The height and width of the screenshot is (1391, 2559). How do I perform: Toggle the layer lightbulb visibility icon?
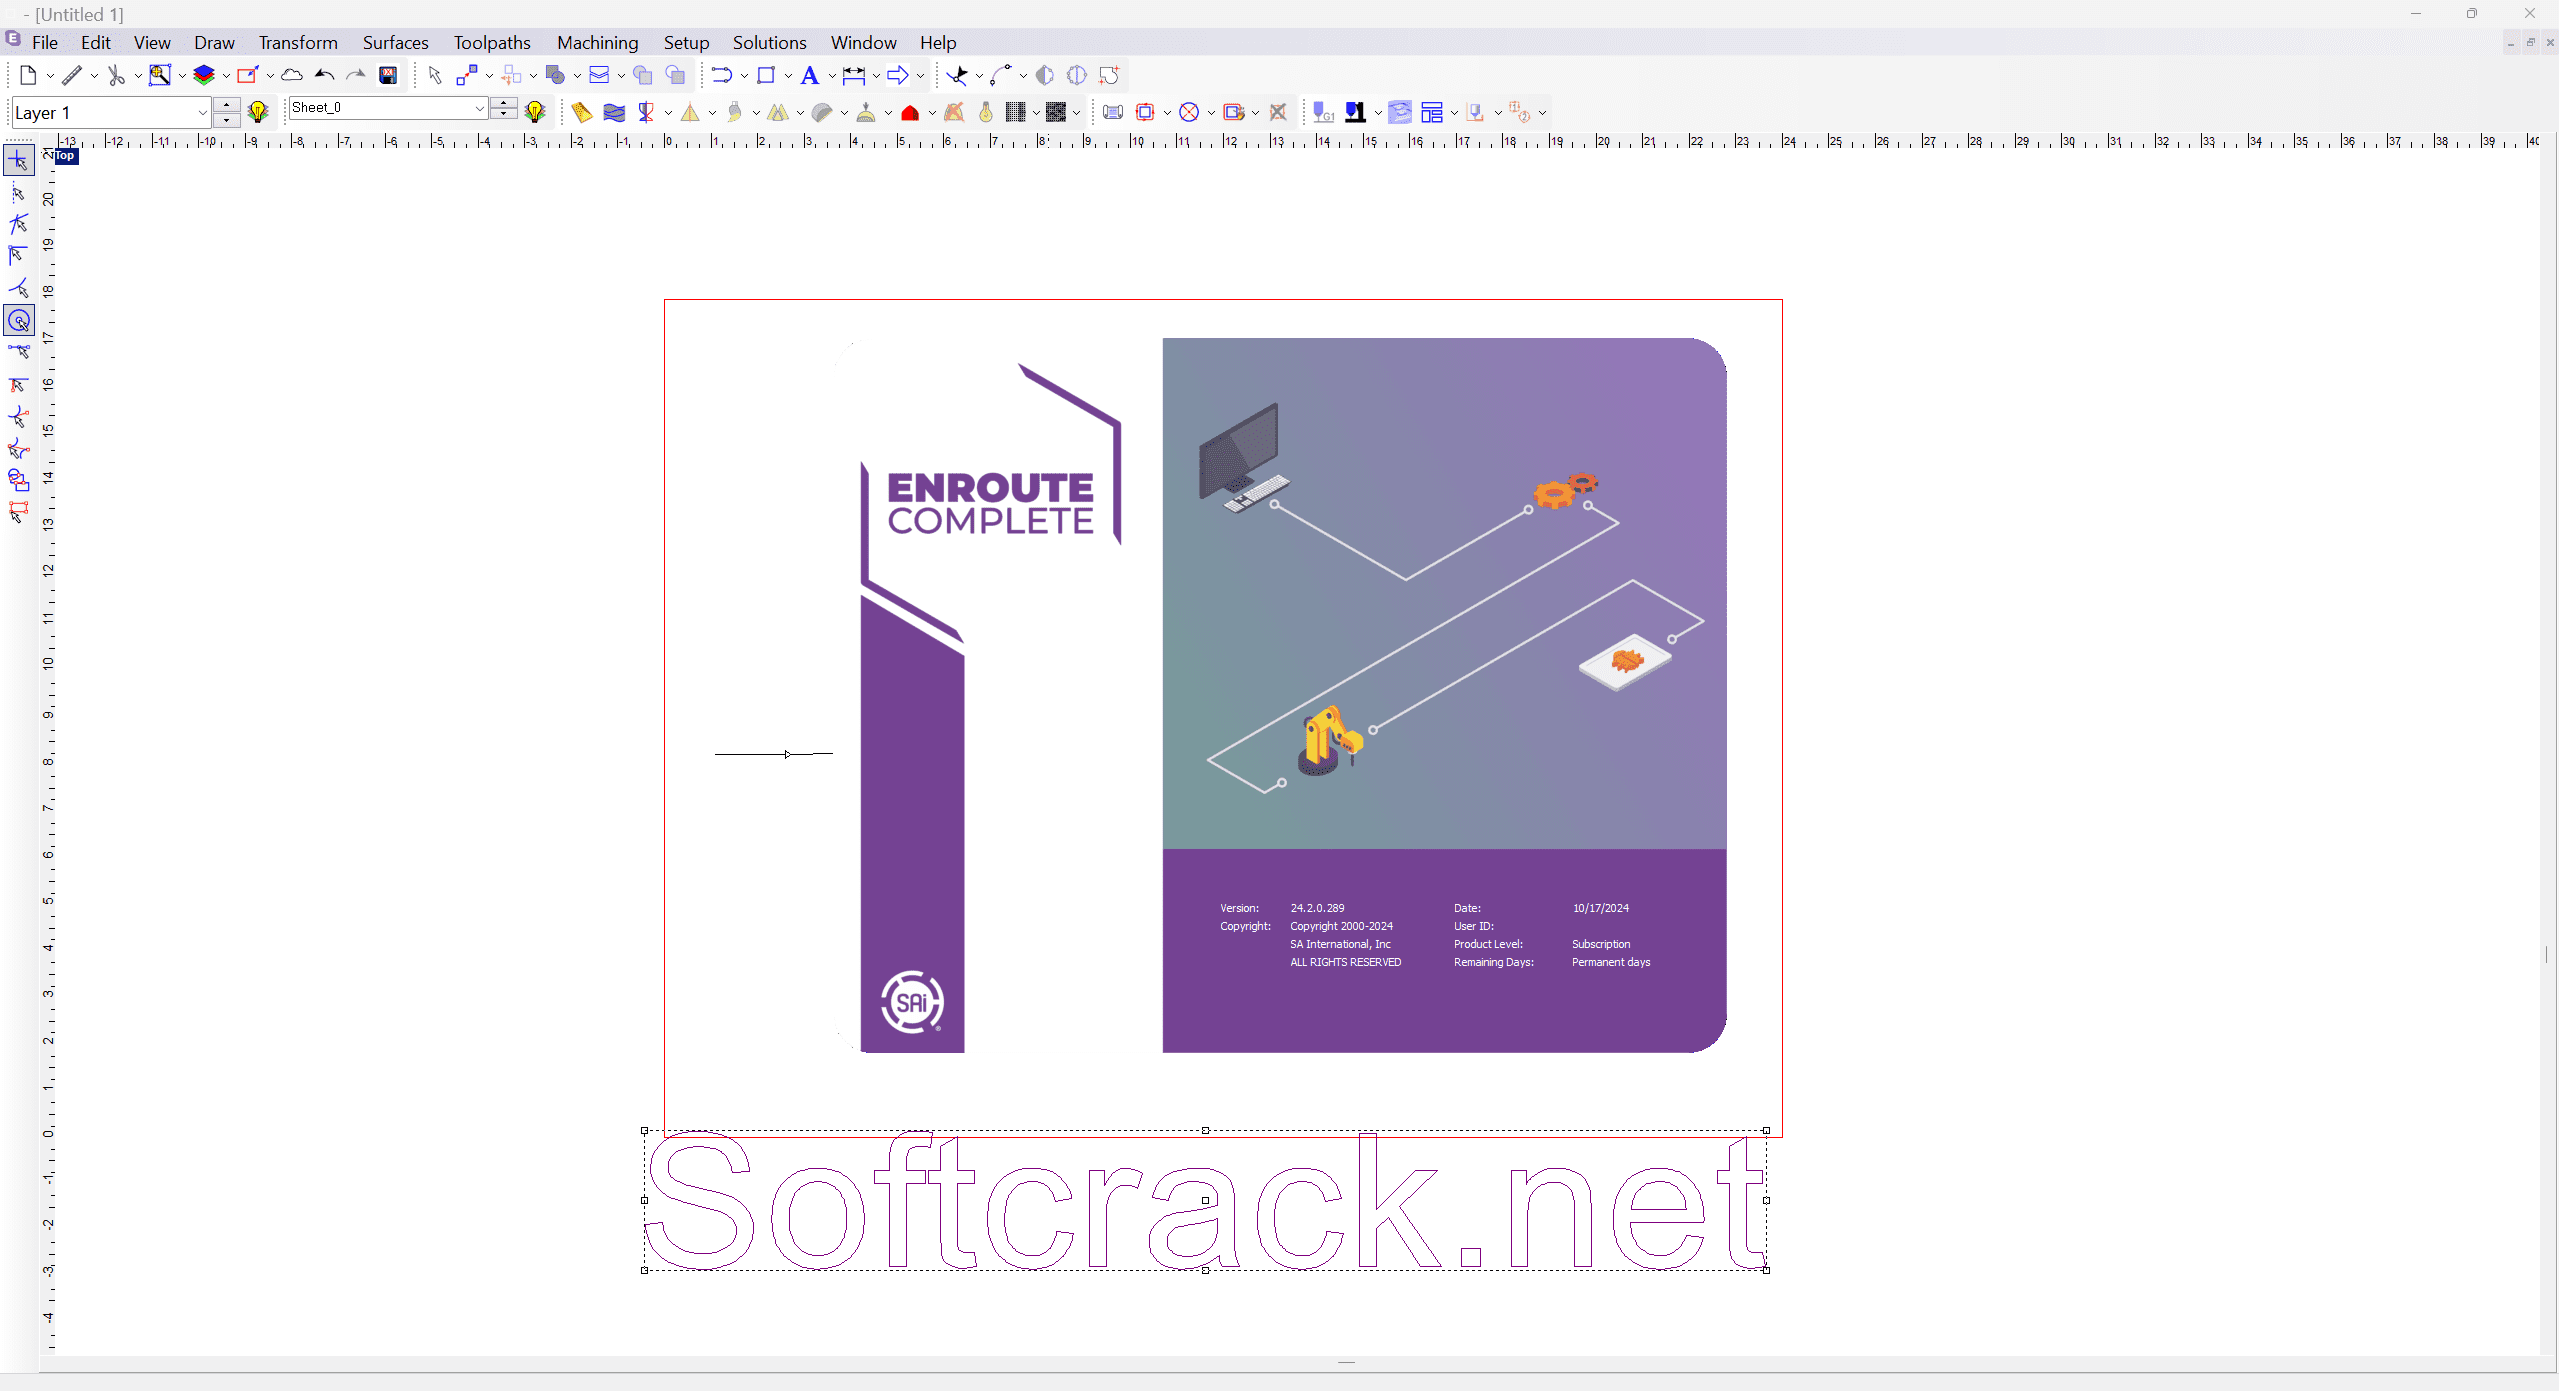(x=258, y=112)
